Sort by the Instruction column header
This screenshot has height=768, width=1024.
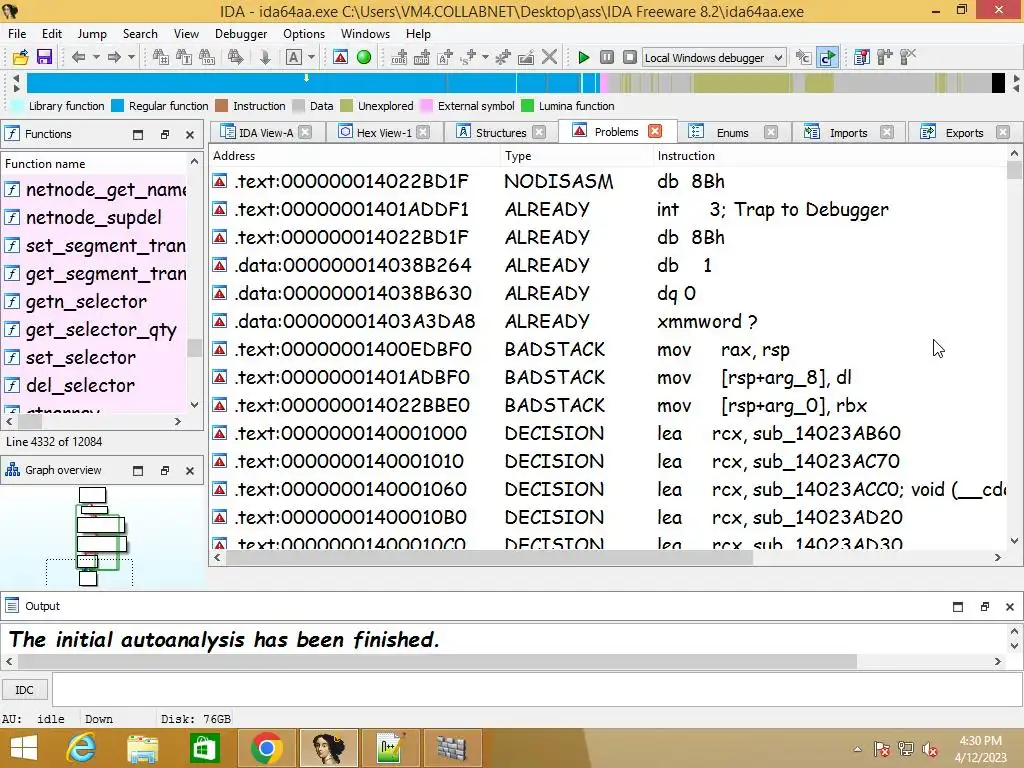click(829, 155)
